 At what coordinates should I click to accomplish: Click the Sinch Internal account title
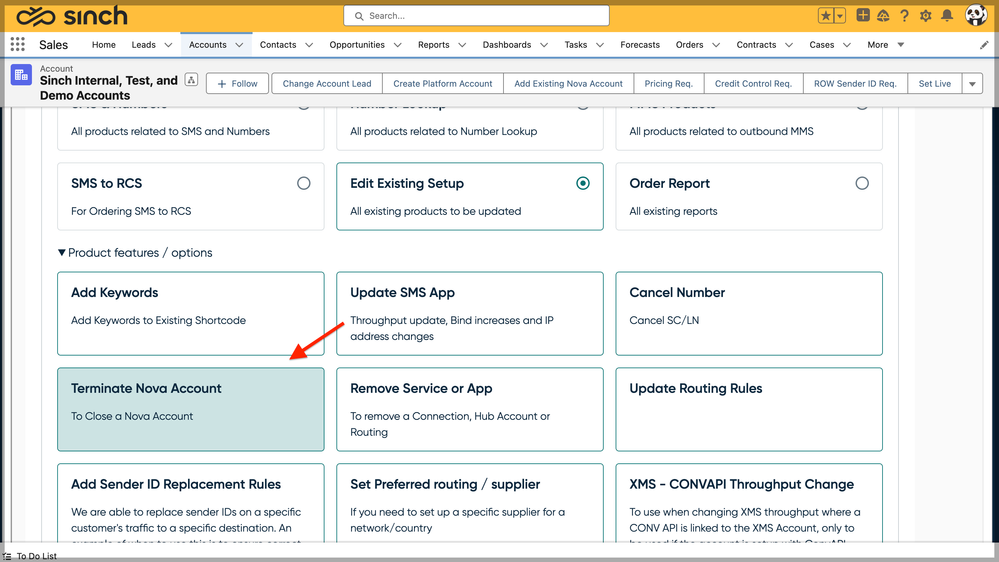coord(109,88)
